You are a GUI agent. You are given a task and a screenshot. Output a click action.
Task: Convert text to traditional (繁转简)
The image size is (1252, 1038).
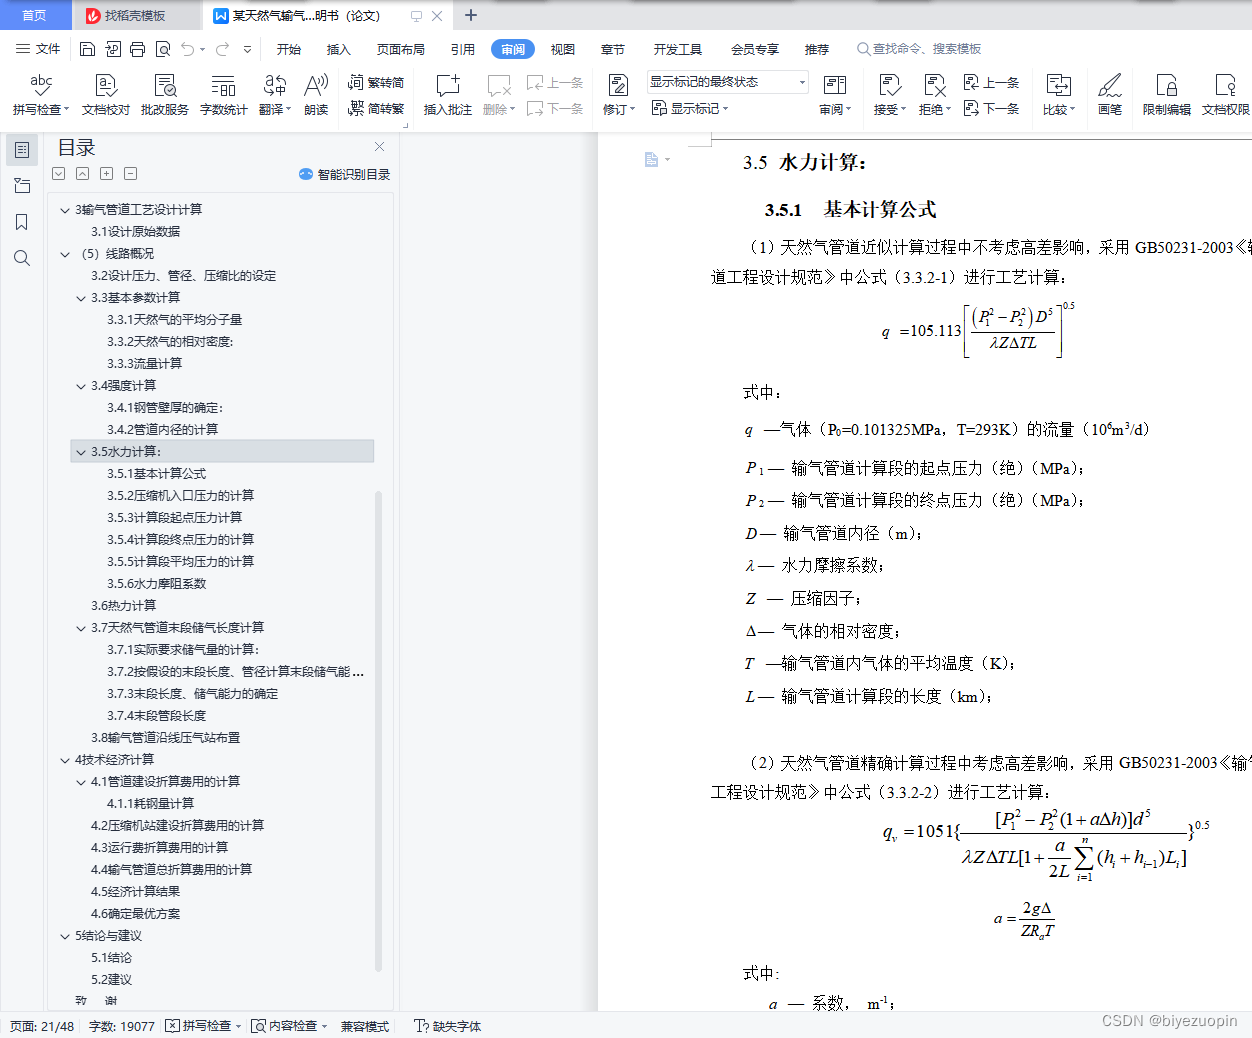(x=376, y=83)
